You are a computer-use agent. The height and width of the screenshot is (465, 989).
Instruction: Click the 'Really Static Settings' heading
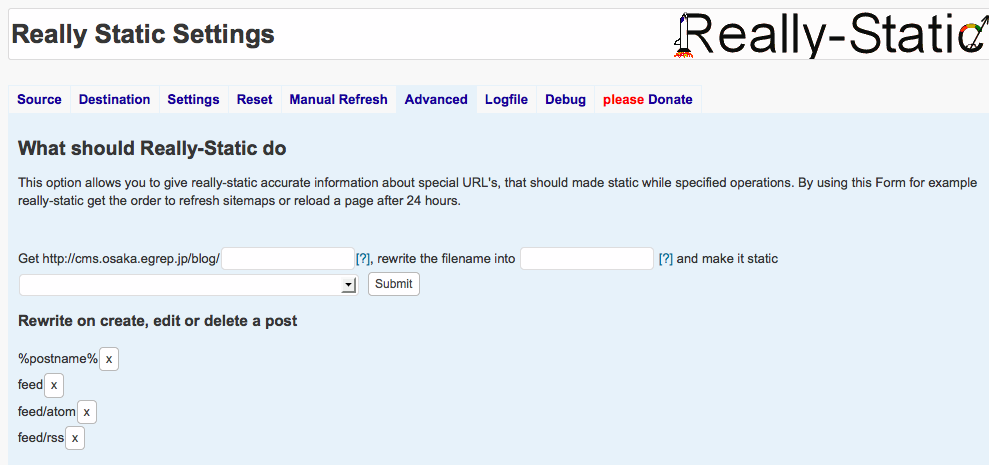pos(143,34)
